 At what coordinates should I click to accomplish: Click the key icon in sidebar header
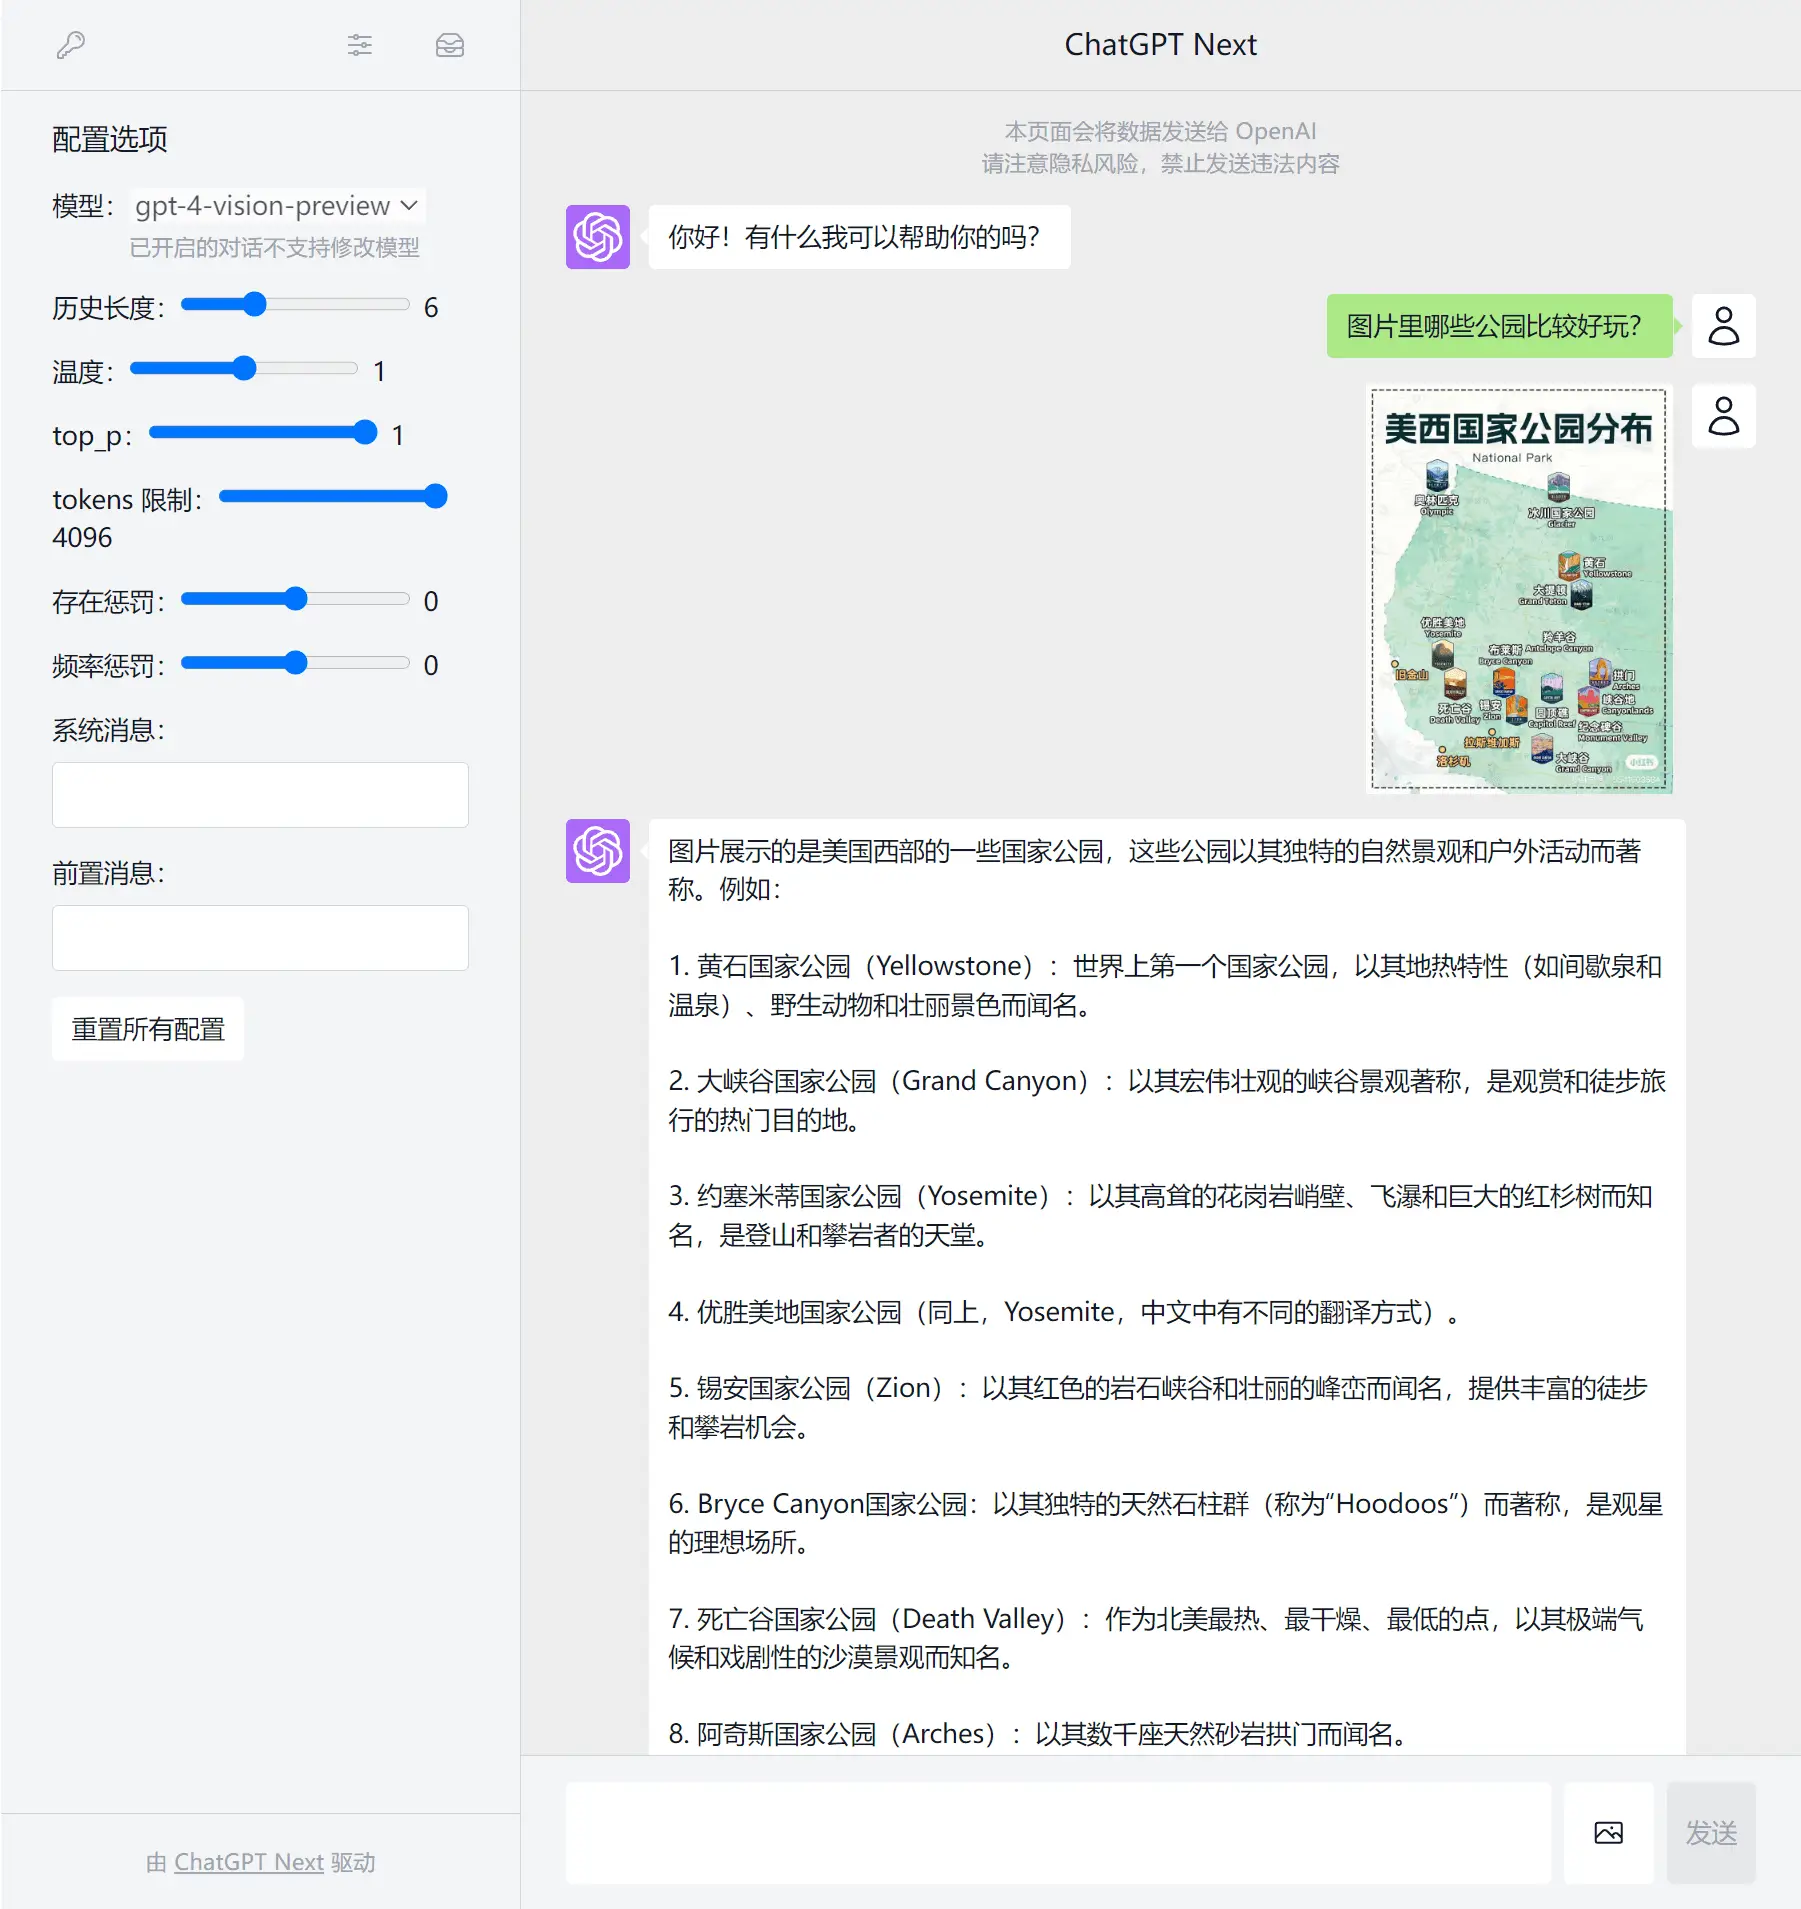(71, 45)
